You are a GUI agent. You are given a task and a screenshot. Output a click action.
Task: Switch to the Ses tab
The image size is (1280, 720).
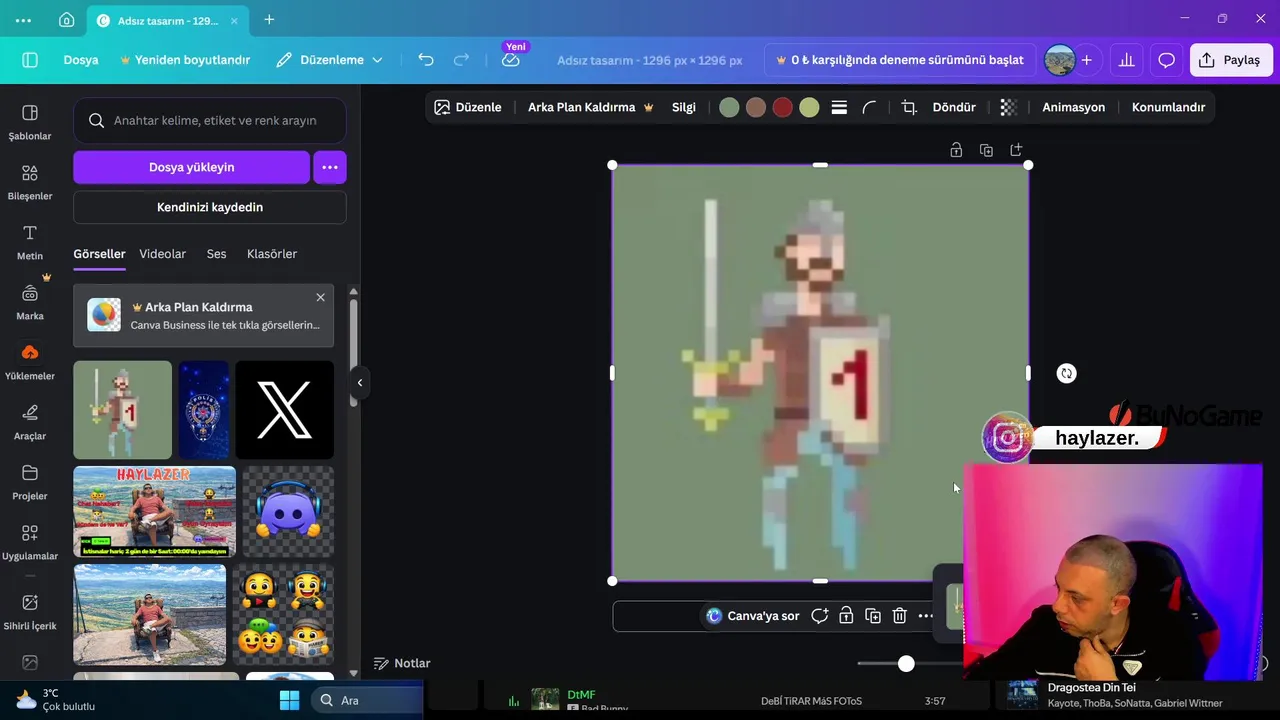217,254
